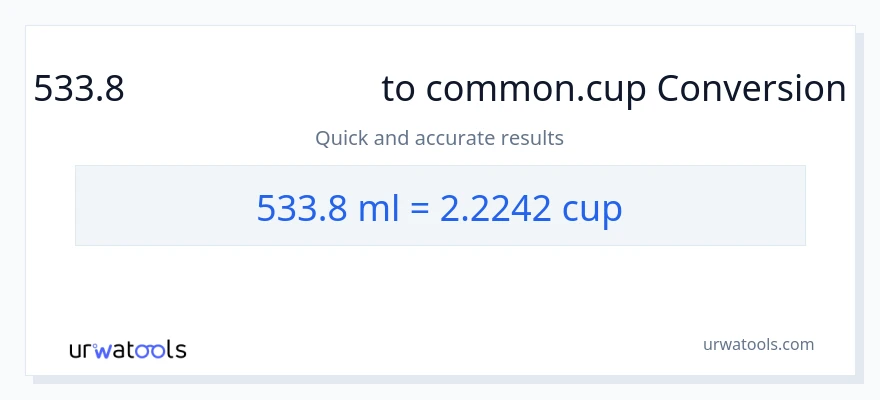
Task: Click the "to common.cup Conversion" heading text
Action: 613,89
